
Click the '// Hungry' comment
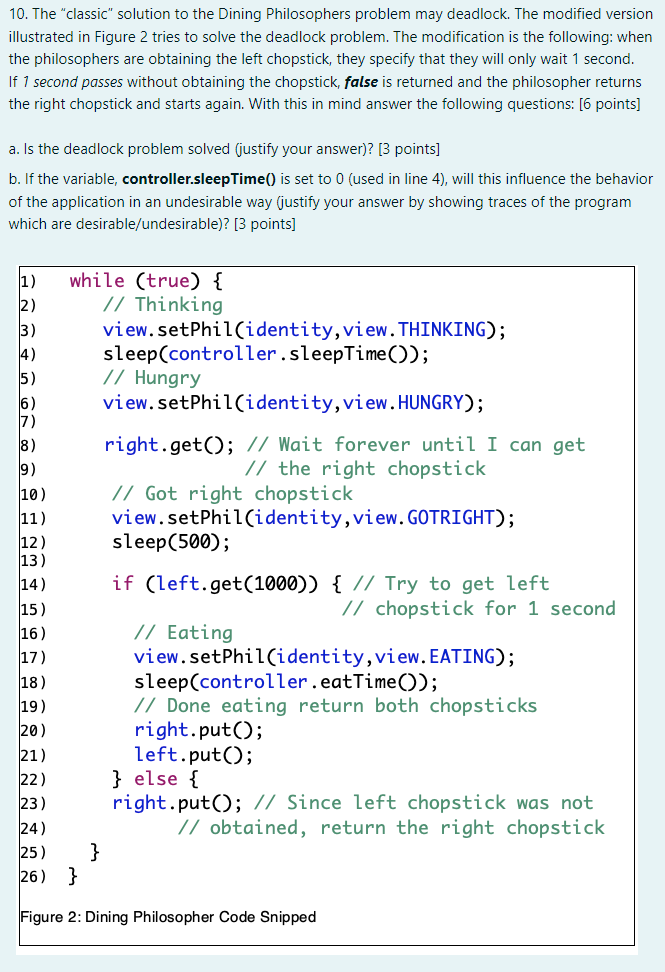(x=152, y=378)
